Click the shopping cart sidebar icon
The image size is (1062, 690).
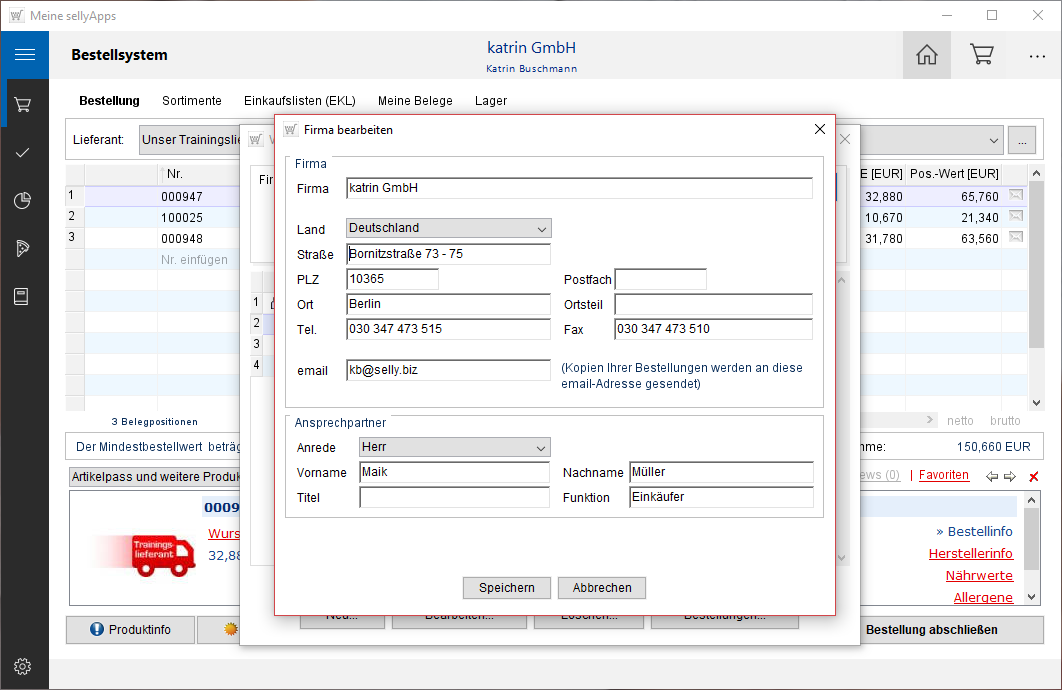pos(24,104)
